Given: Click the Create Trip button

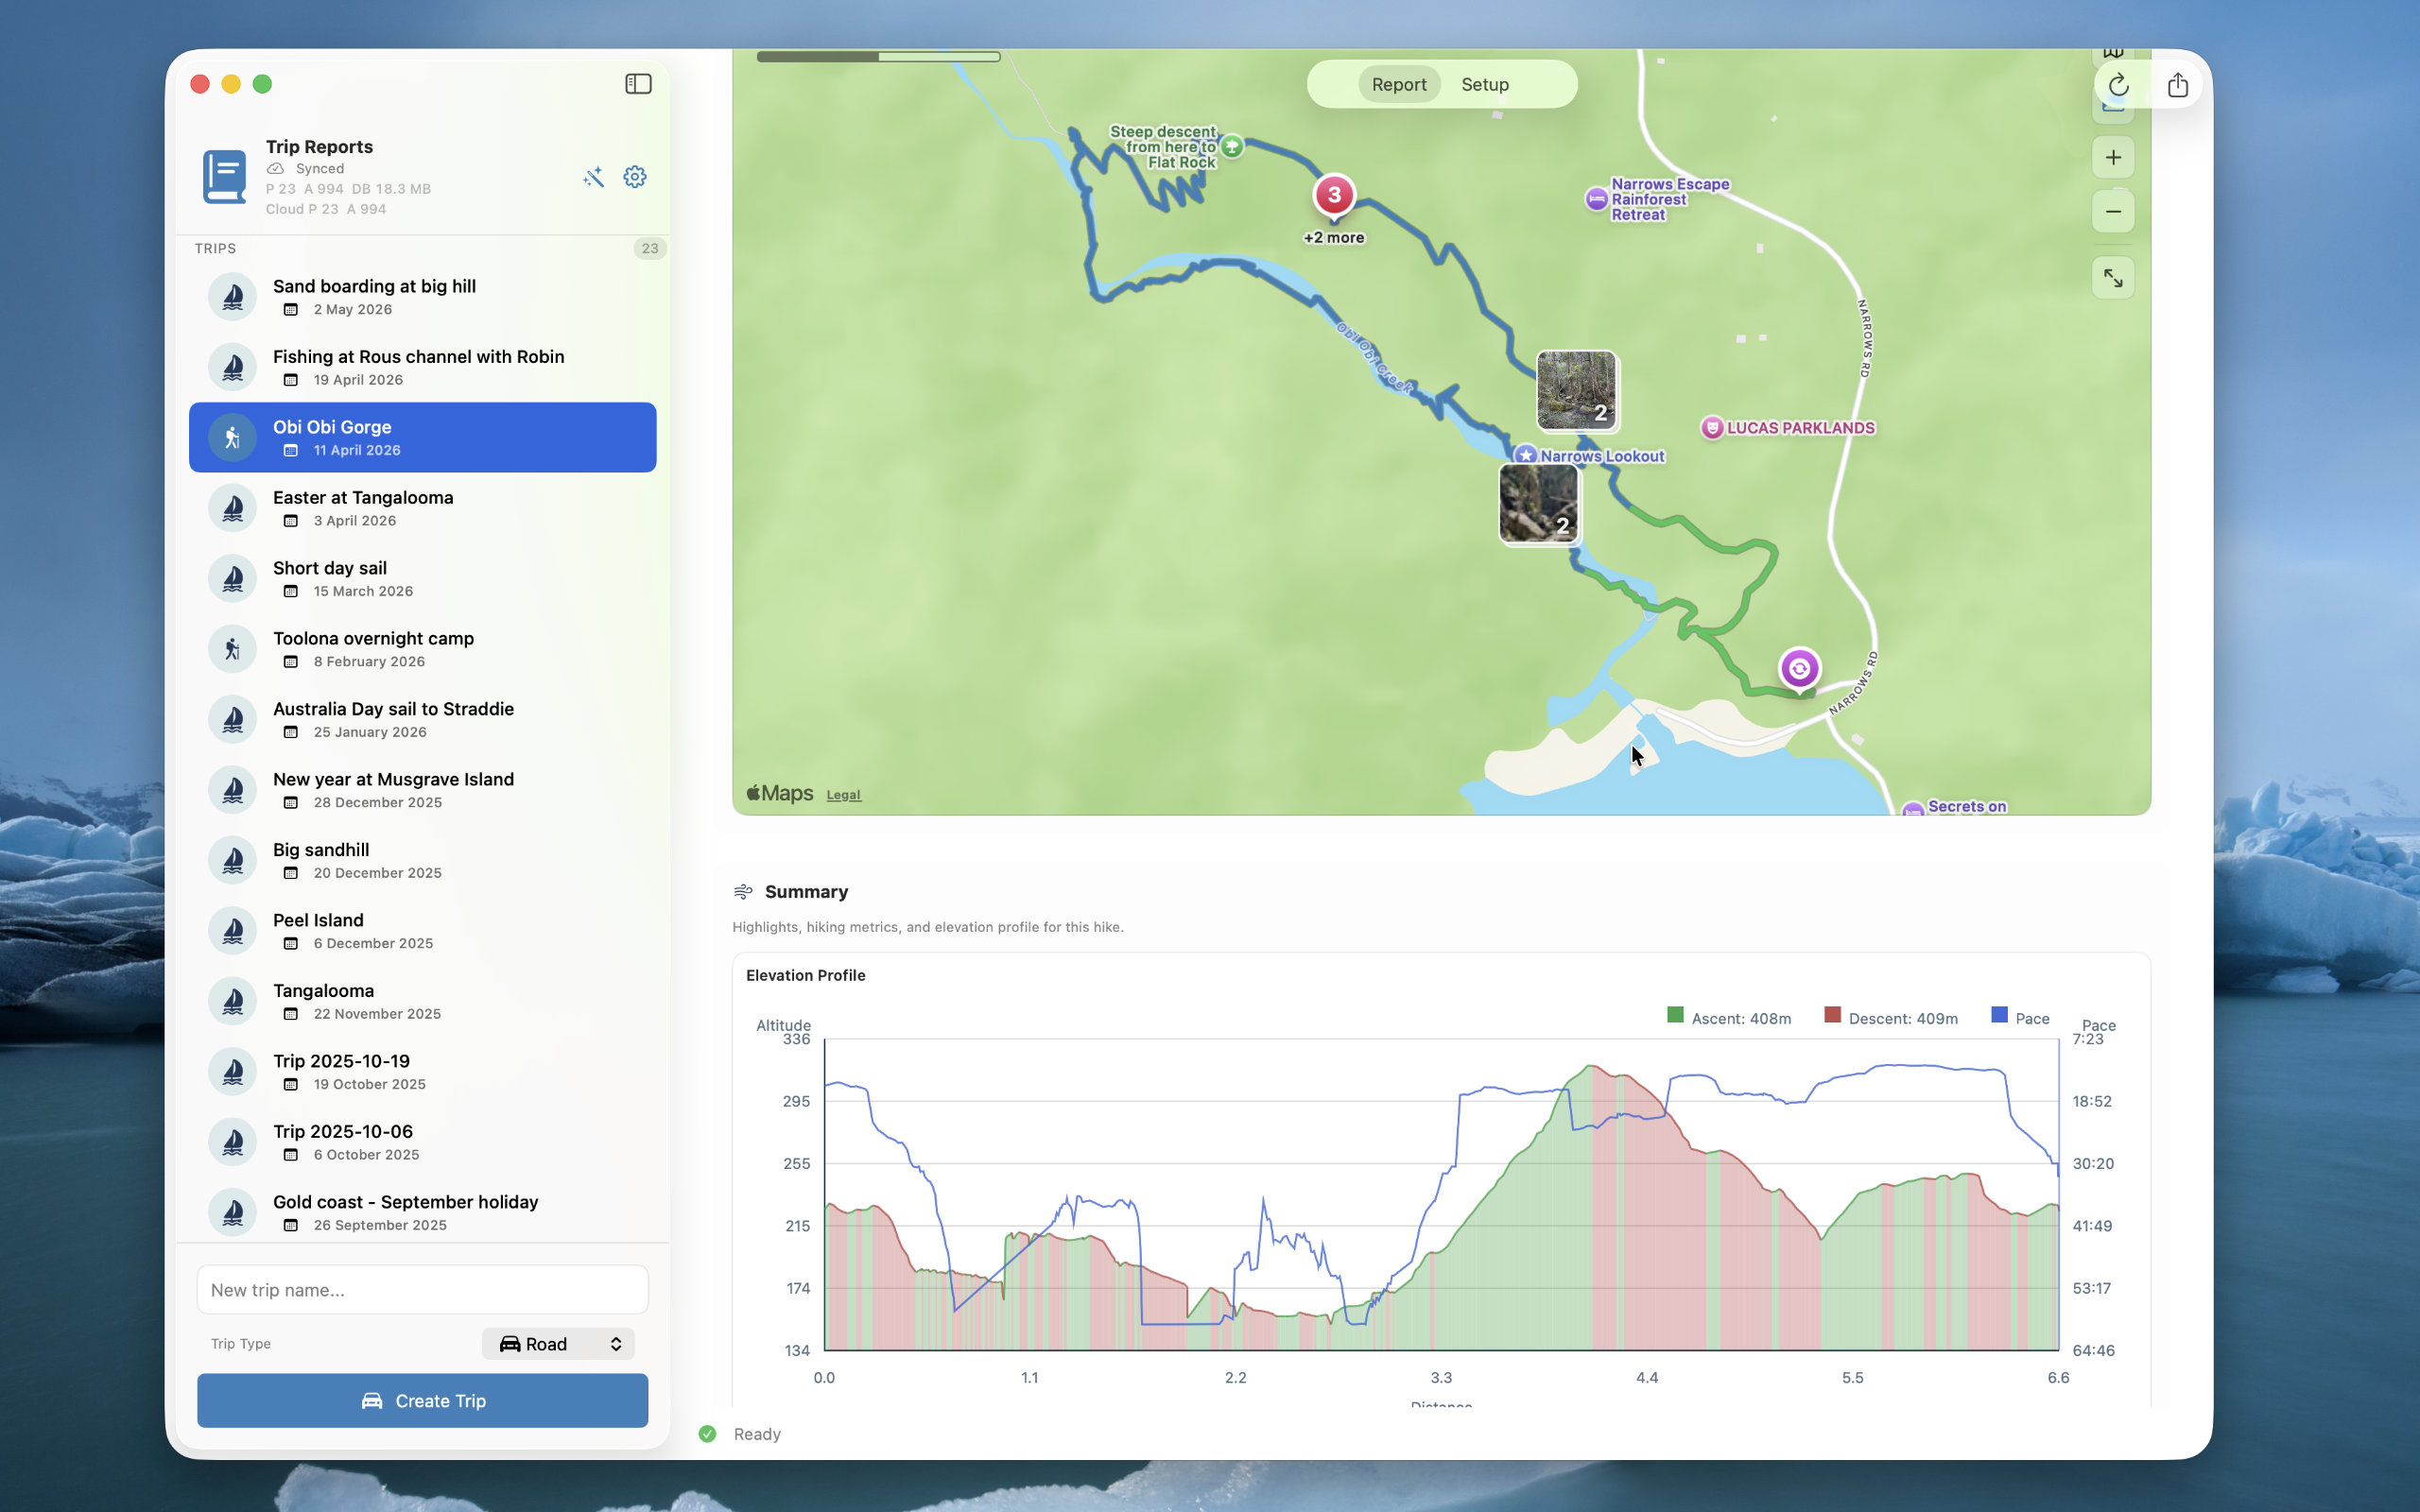Looking at the screenshot, I should 423,1401.
